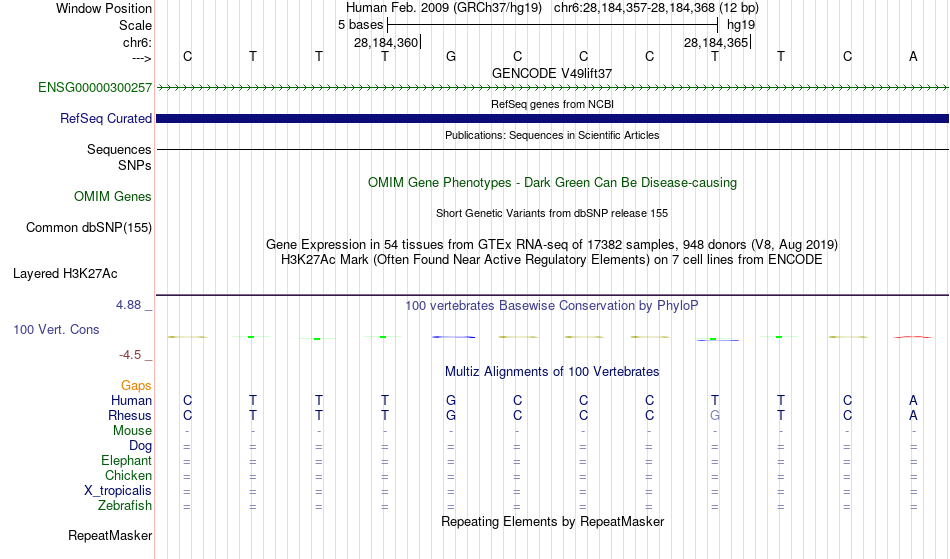Select the Dog species label
Screen dimensions: 950x559
click(x=140, y=446)
